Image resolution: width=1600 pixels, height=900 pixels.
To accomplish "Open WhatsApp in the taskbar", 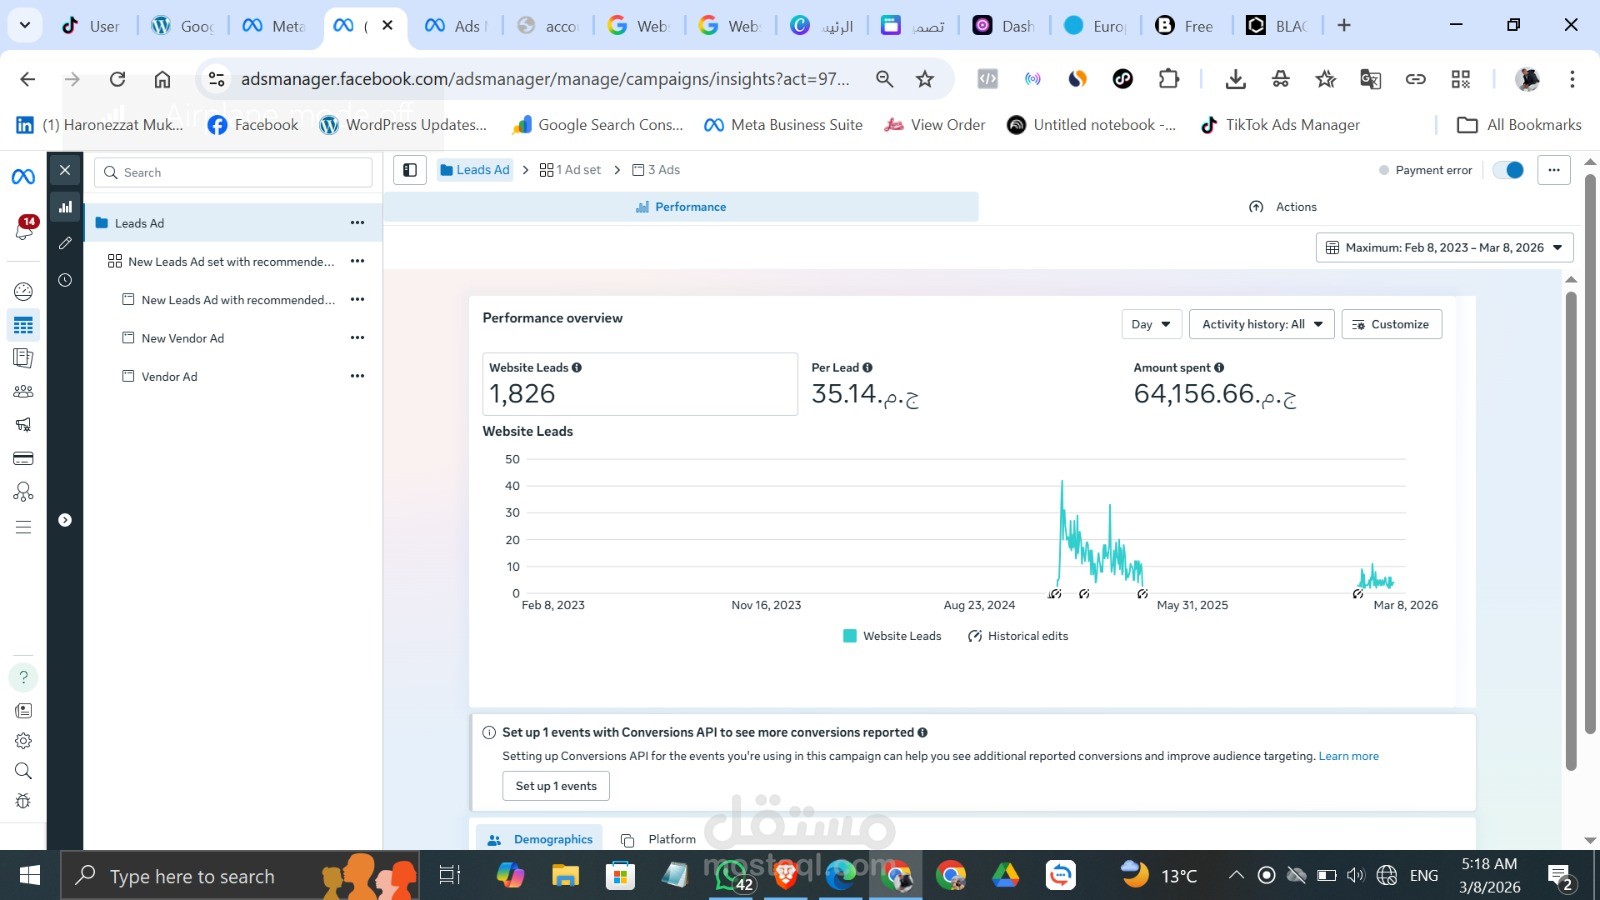I will [x=730, y=876].
